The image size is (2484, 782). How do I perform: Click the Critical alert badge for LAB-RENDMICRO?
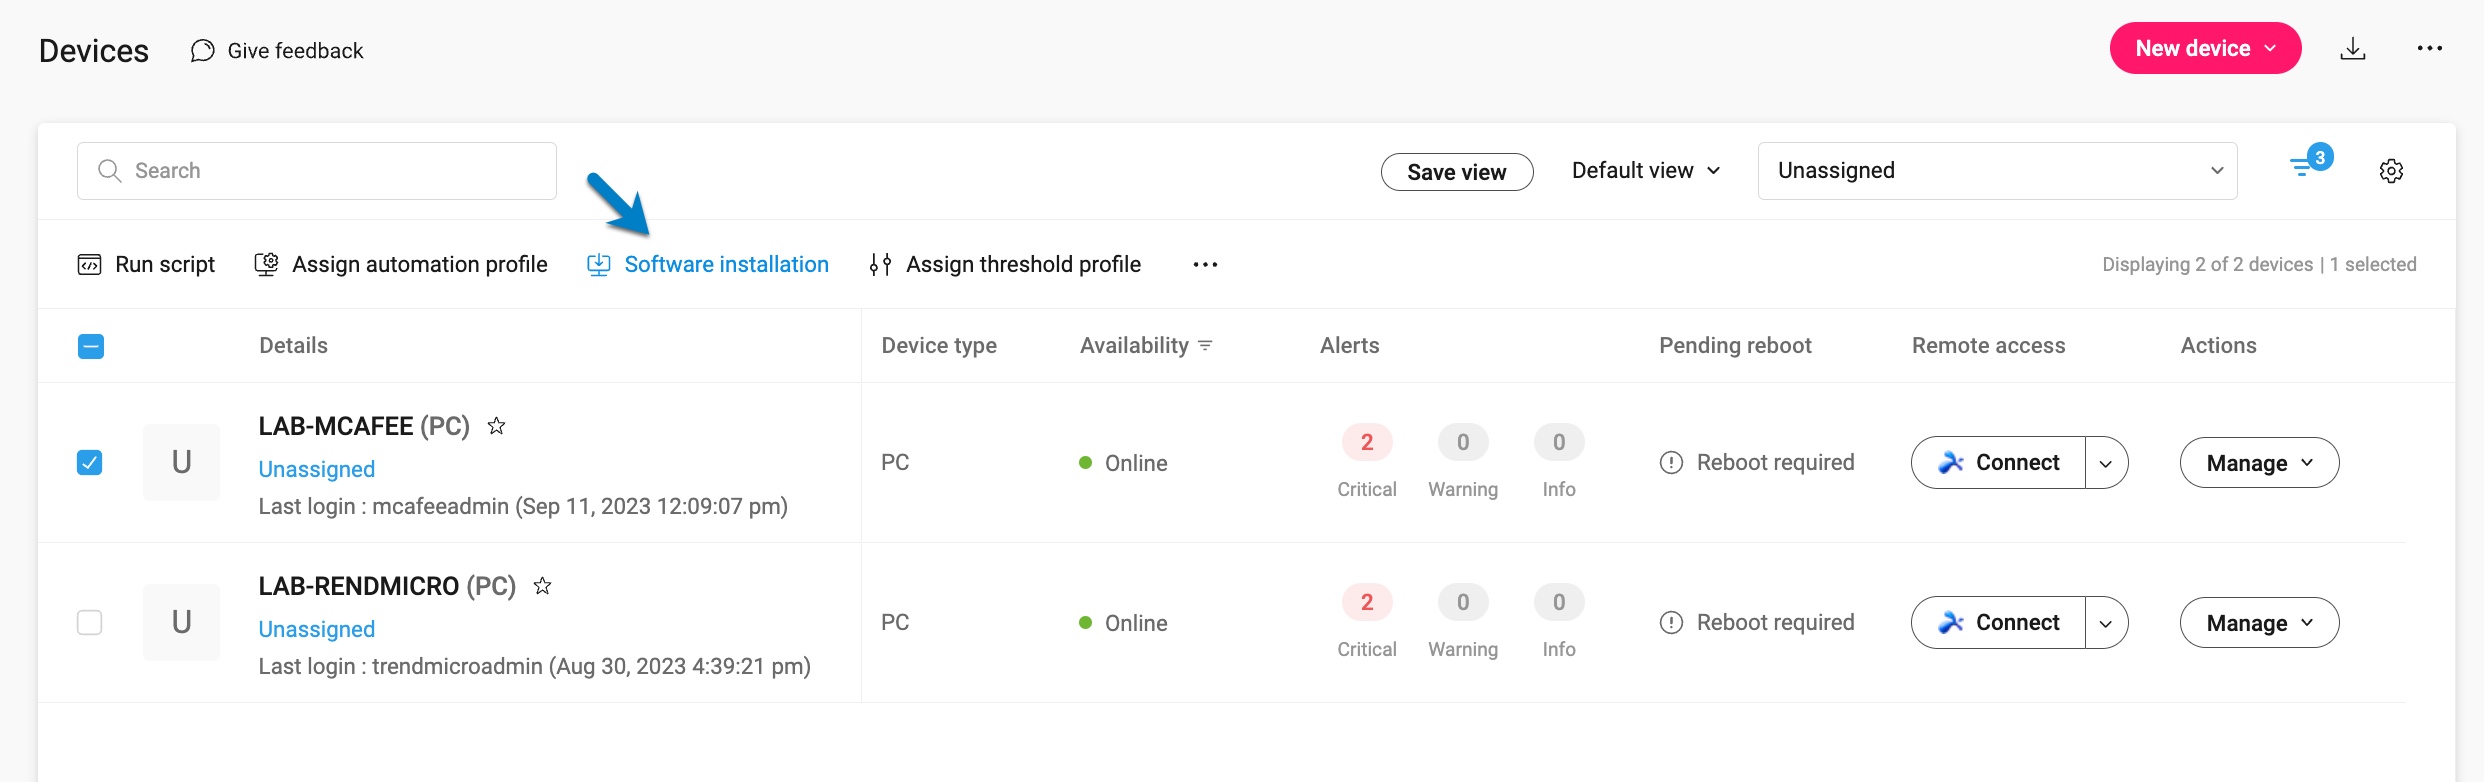[1367, 602]
